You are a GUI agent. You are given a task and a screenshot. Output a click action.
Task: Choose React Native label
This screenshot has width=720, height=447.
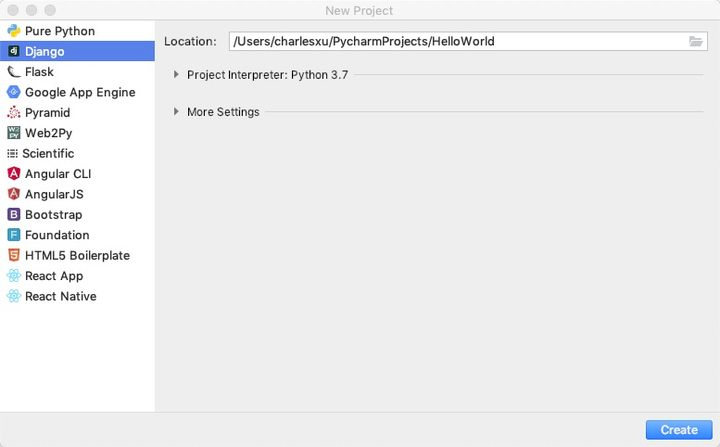[x=61, y=296]
